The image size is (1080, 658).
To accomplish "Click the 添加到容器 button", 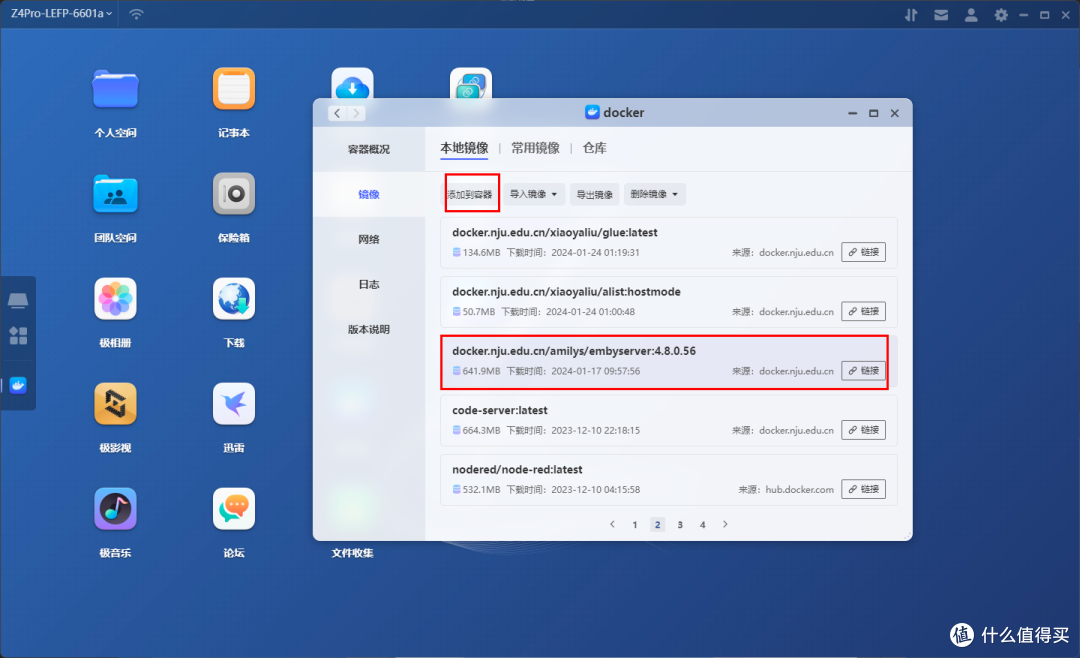I will [470, 194].
